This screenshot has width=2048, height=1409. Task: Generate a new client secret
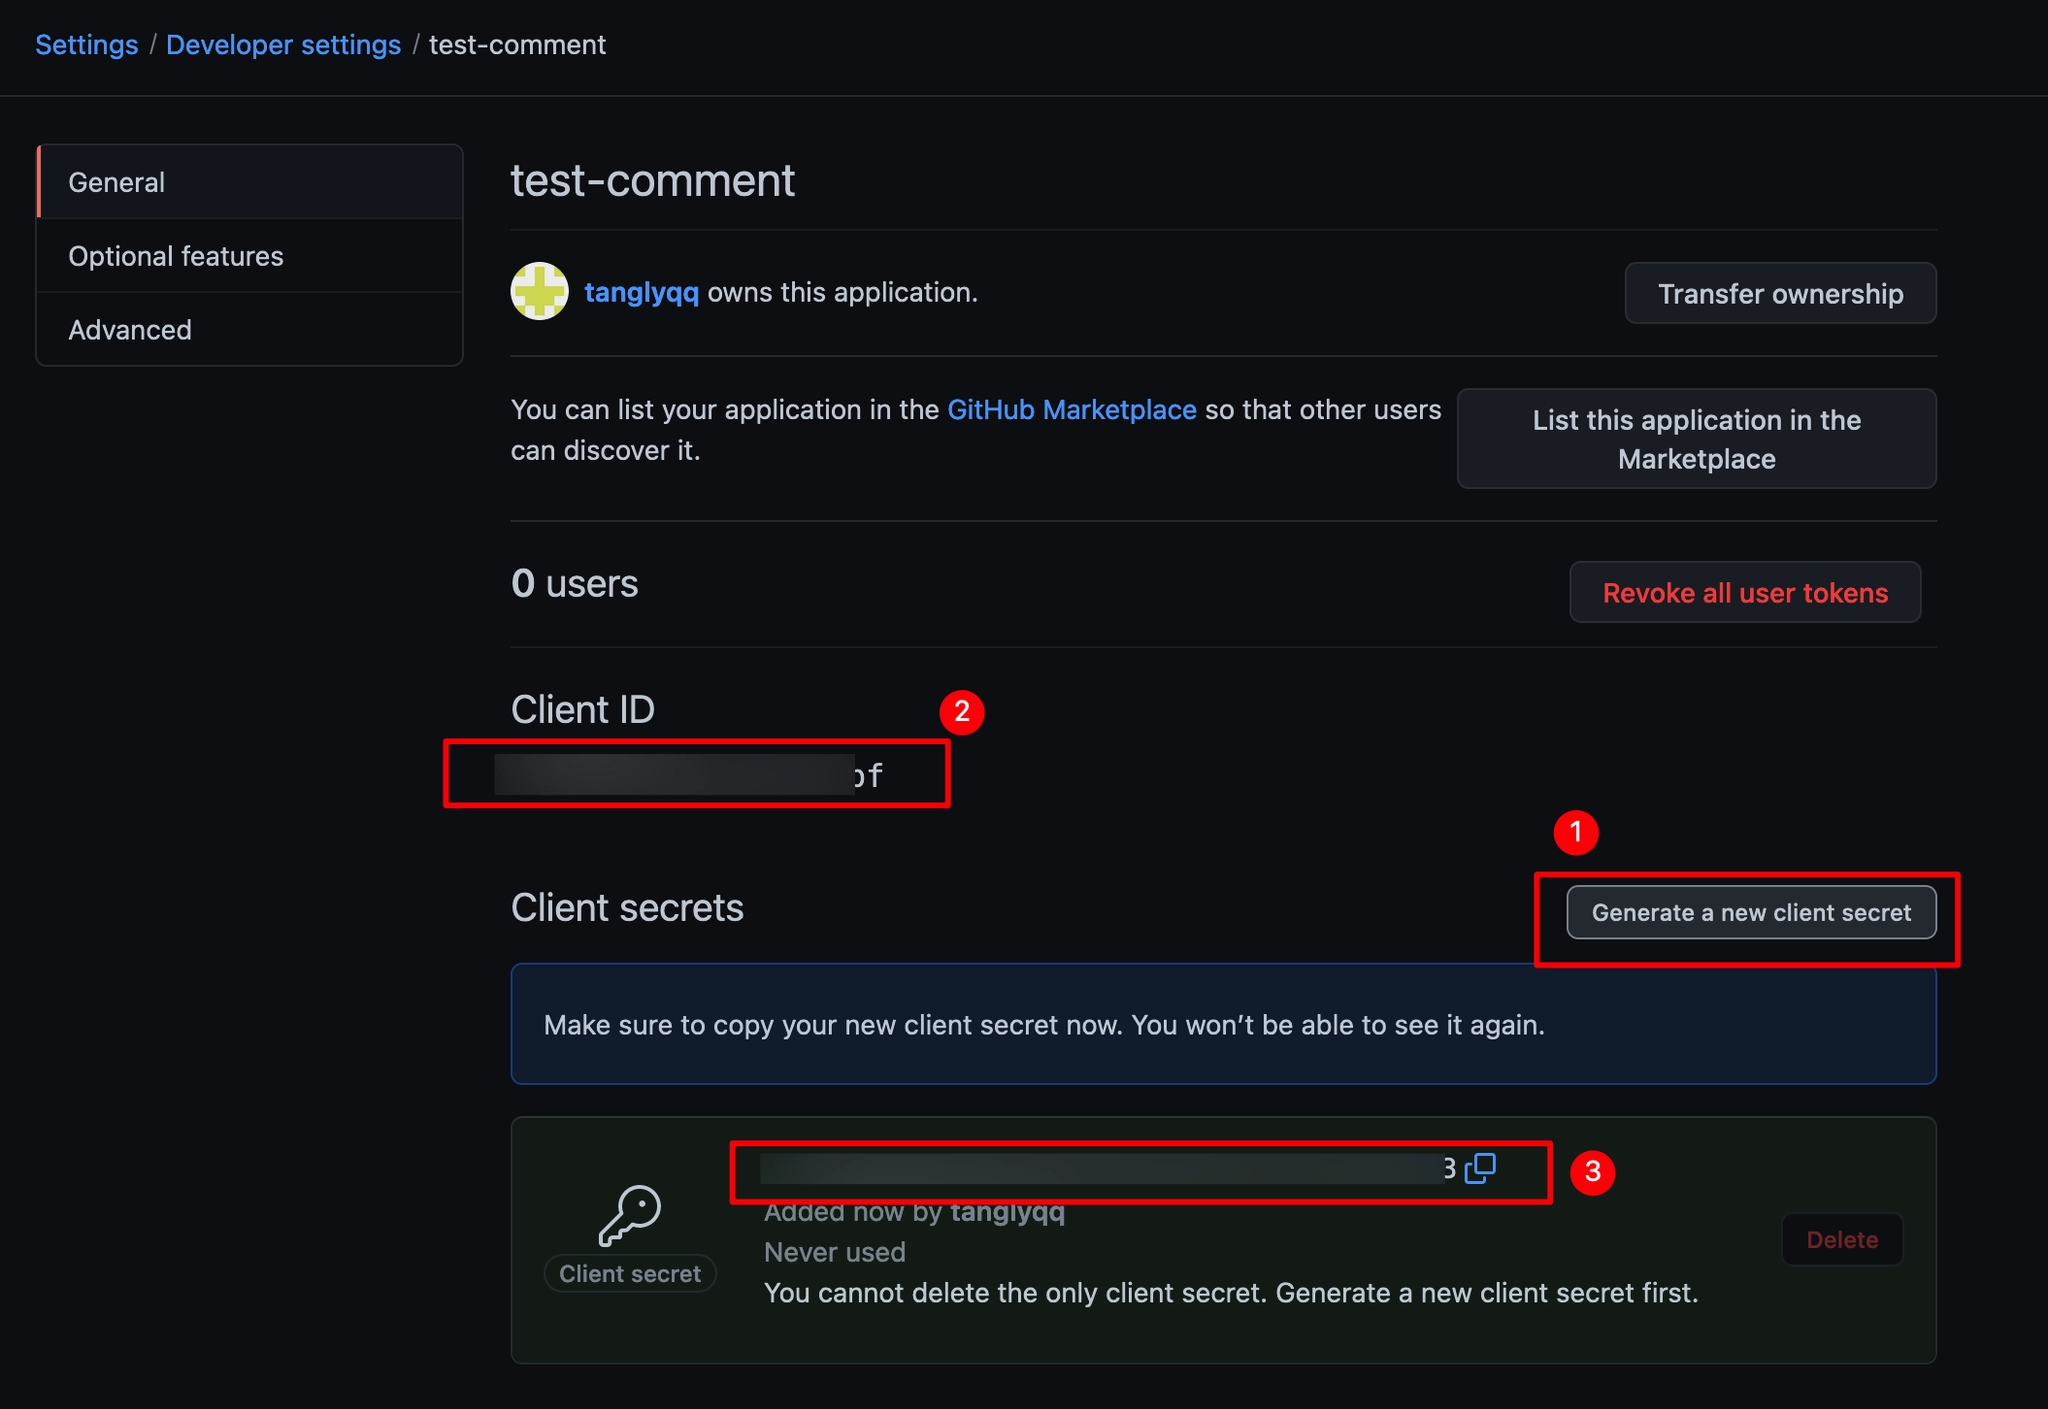tap(1751, 912)
